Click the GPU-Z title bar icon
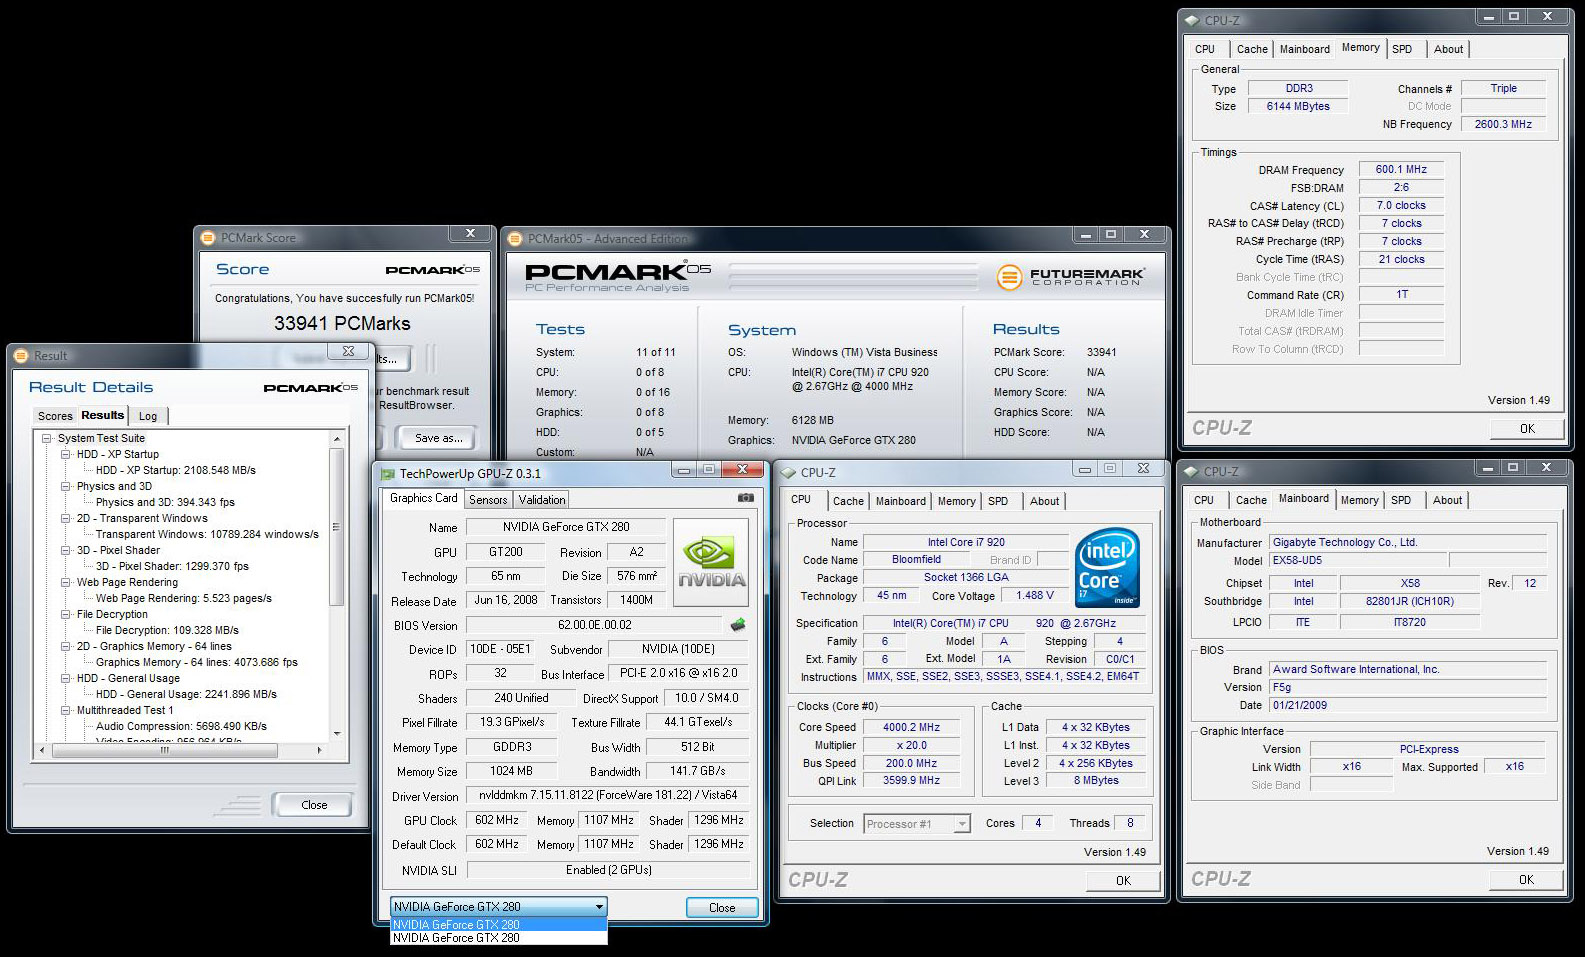 click(388, 474)
